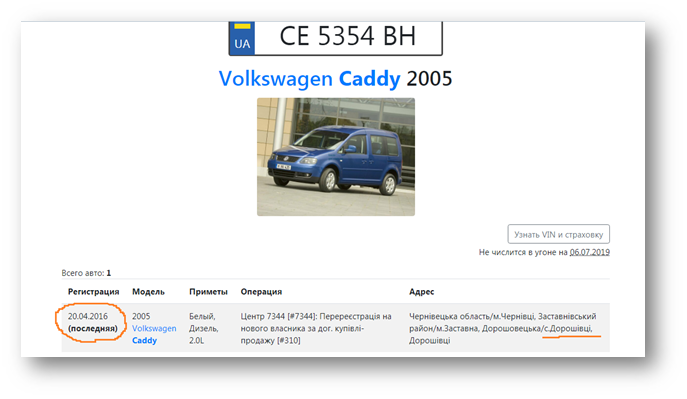
Task: Open Caddy link in table row
Action: (144, 340)
